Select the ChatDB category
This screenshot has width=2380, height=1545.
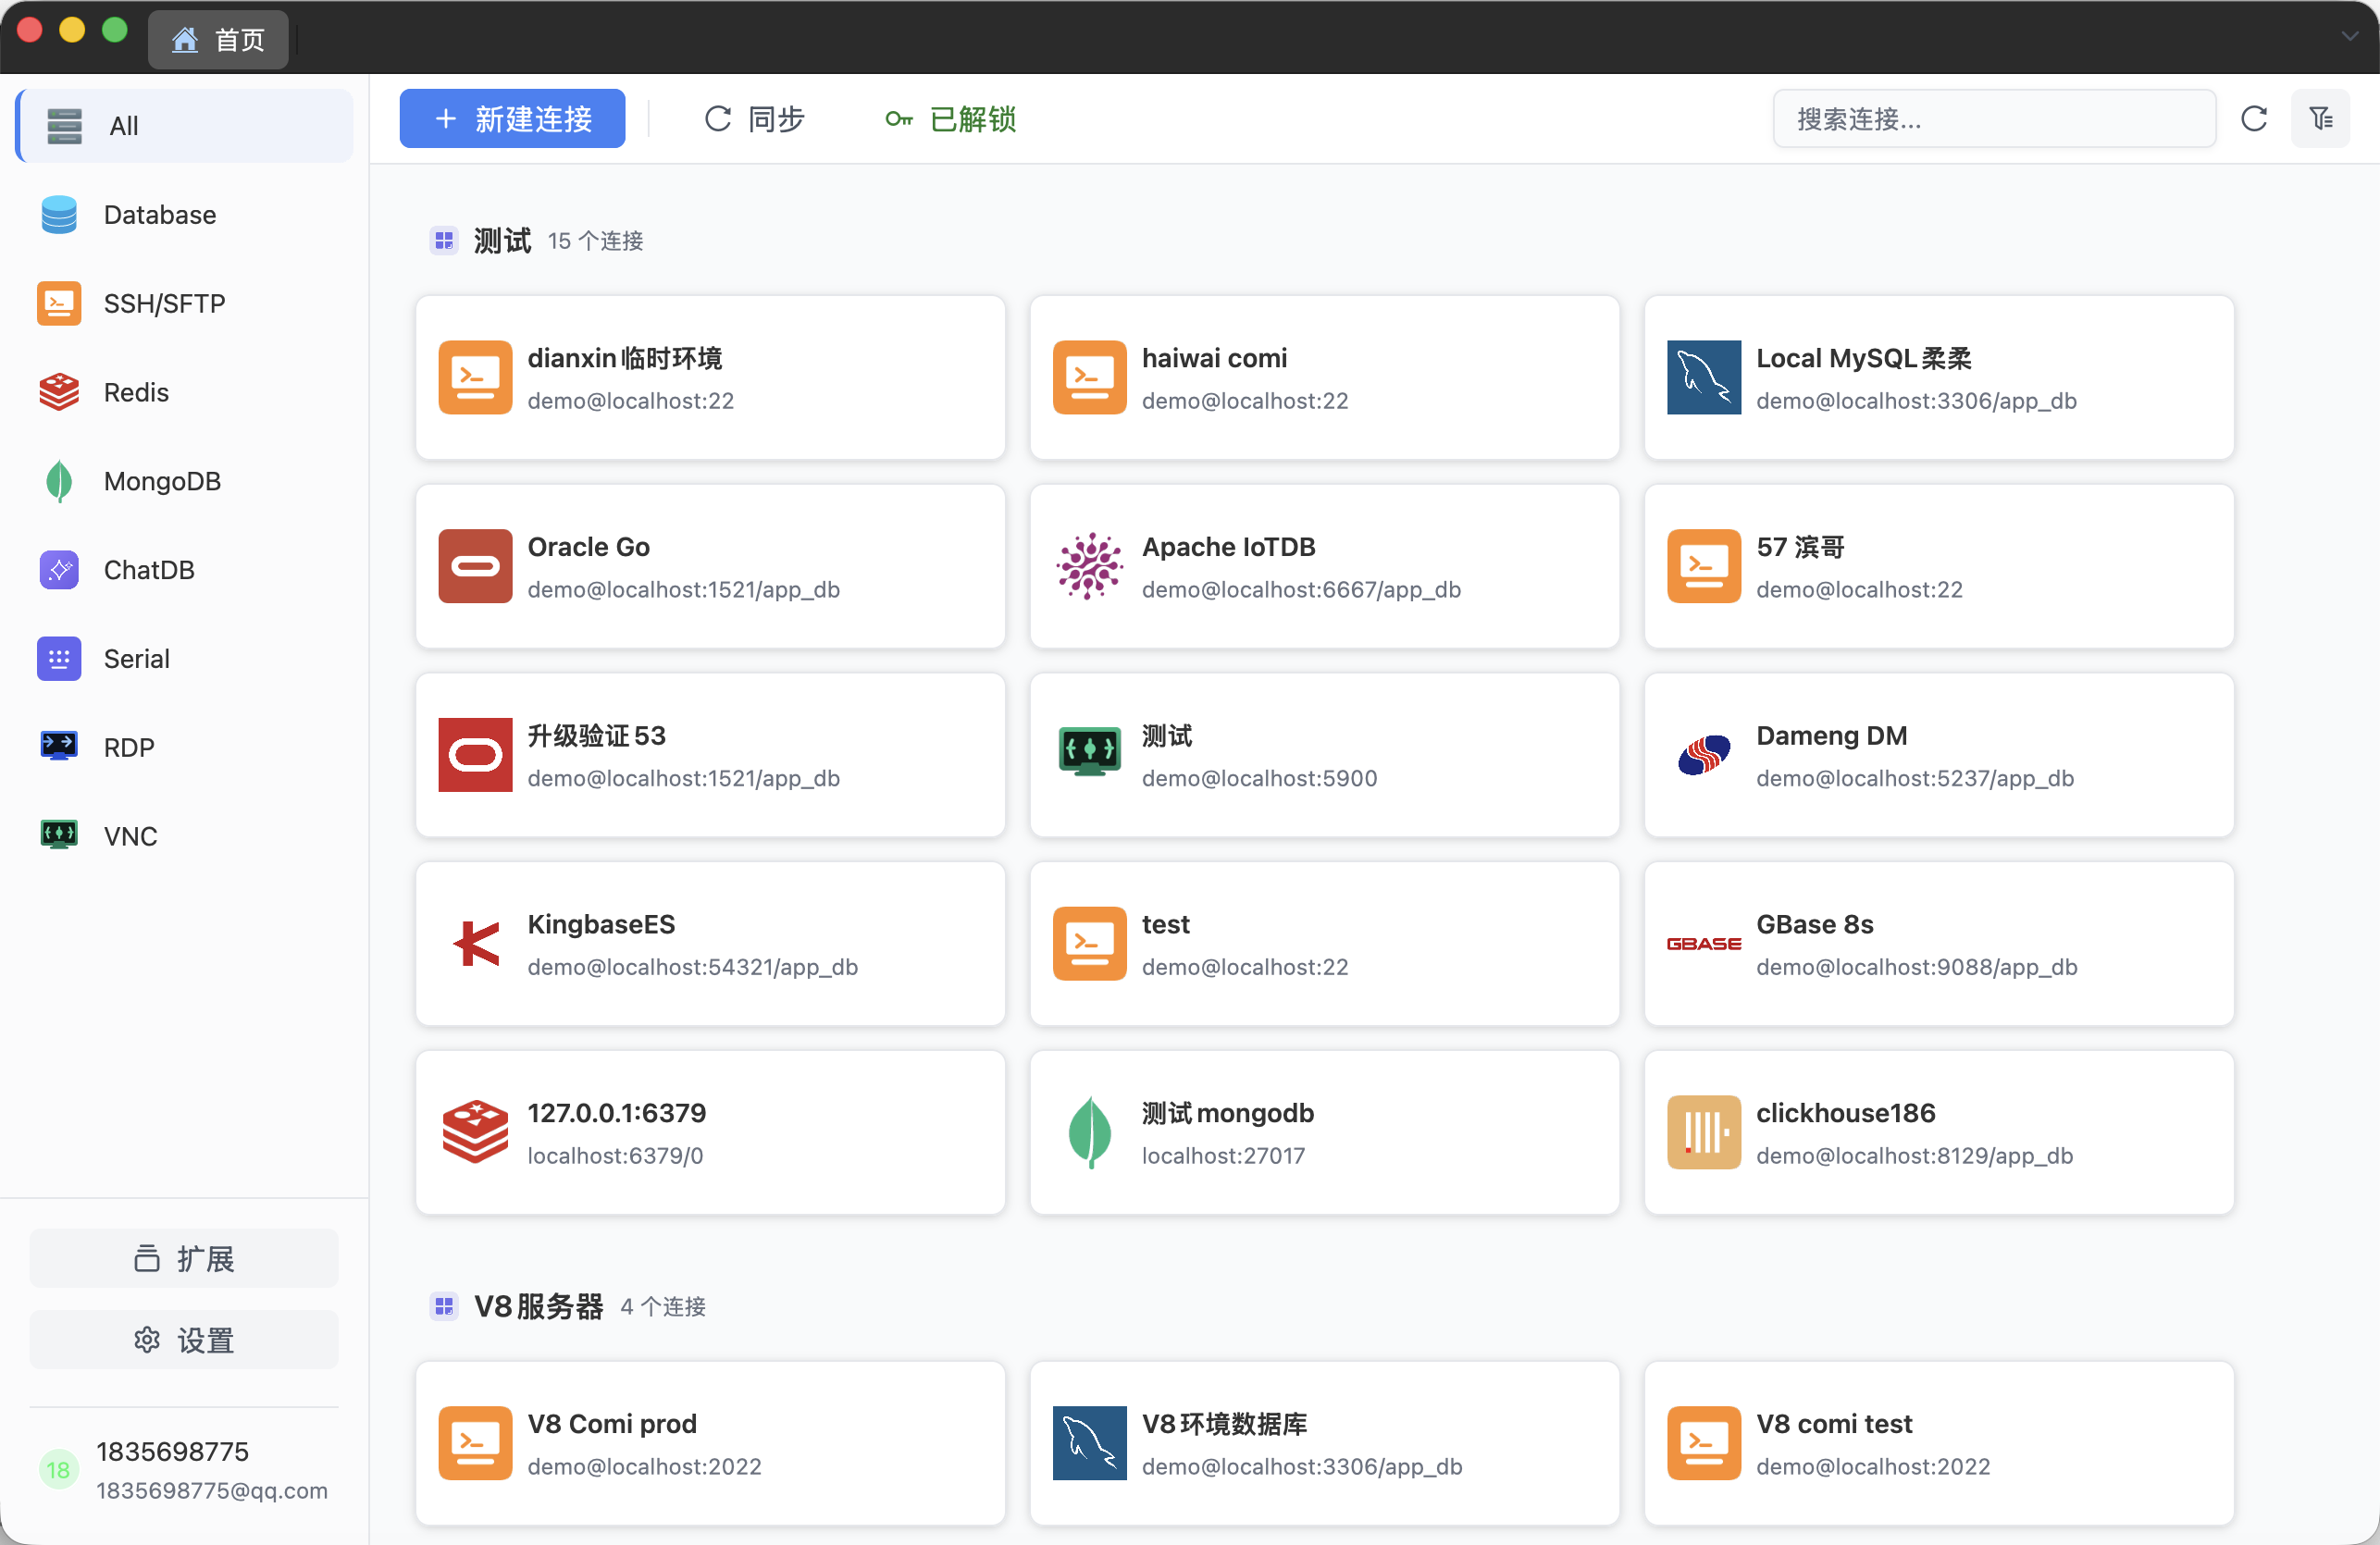[x=185, y=570]
